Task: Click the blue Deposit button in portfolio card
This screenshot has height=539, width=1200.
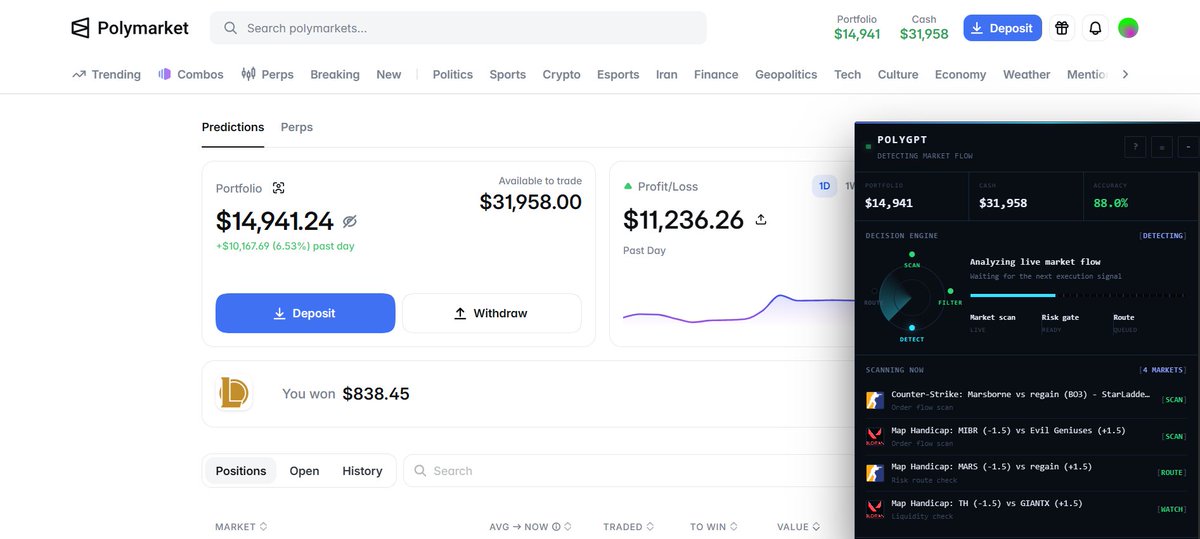Action: [305, 313]
